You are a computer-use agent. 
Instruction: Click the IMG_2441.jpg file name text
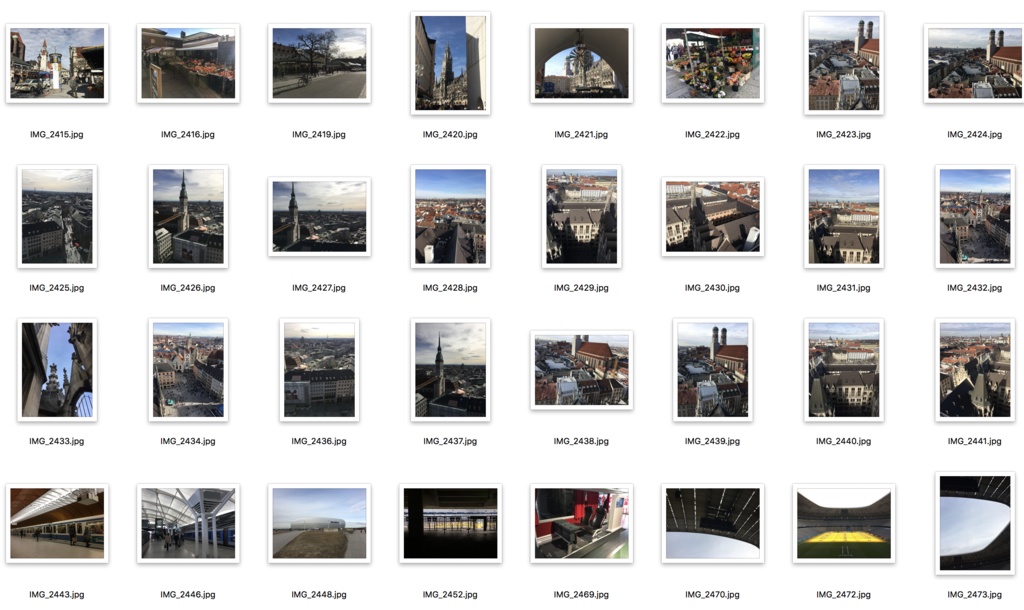pos(974,441)
